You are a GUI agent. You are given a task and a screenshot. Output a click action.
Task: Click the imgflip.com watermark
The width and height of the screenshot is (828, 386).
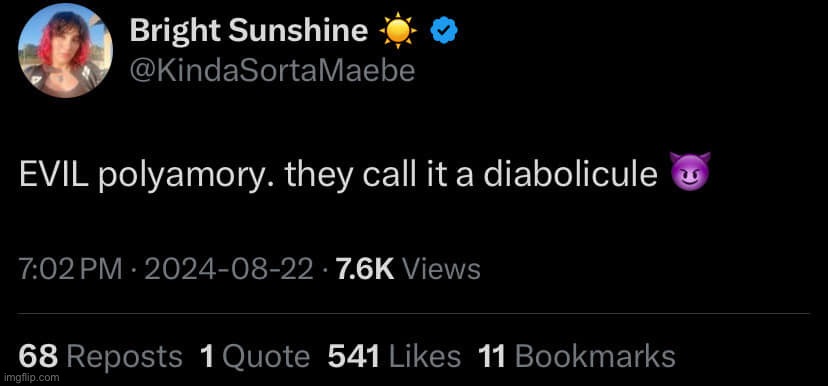point(31,378)
